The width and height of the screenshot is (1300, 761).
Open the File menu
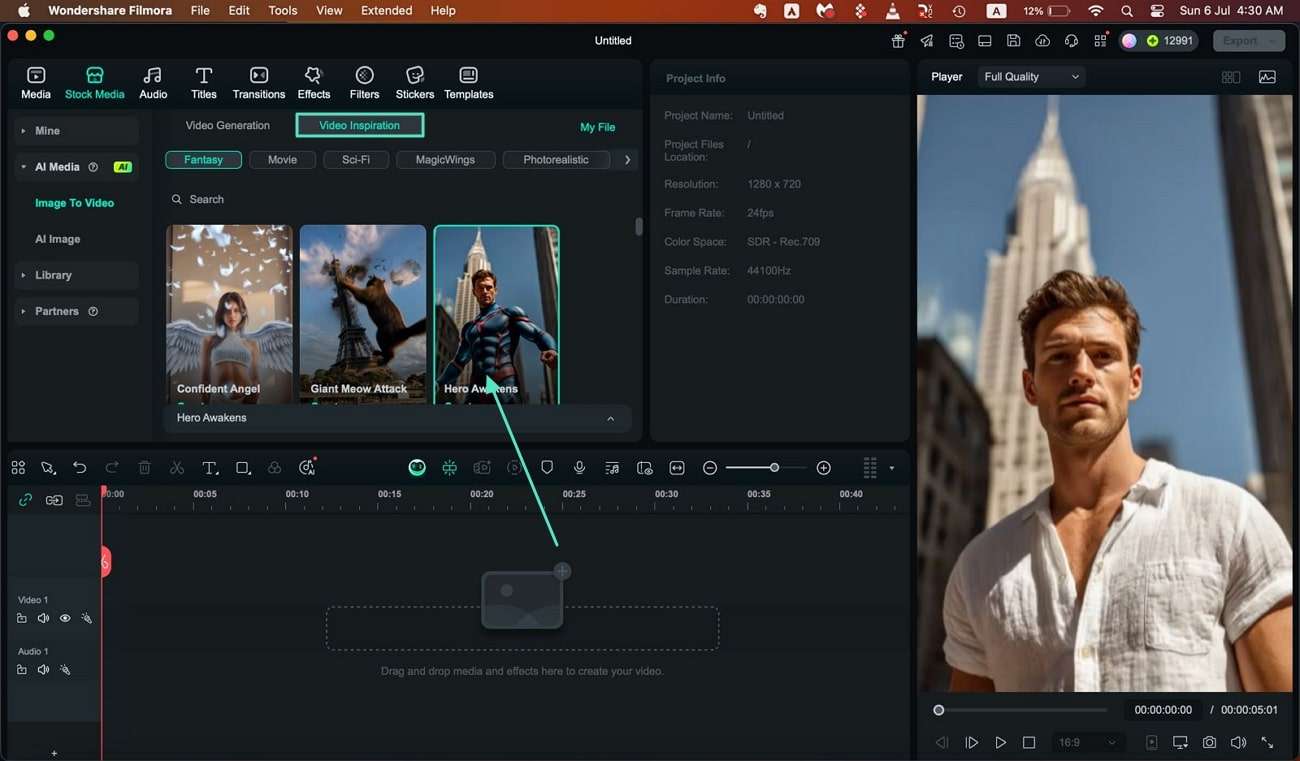(x=200, y=11)
